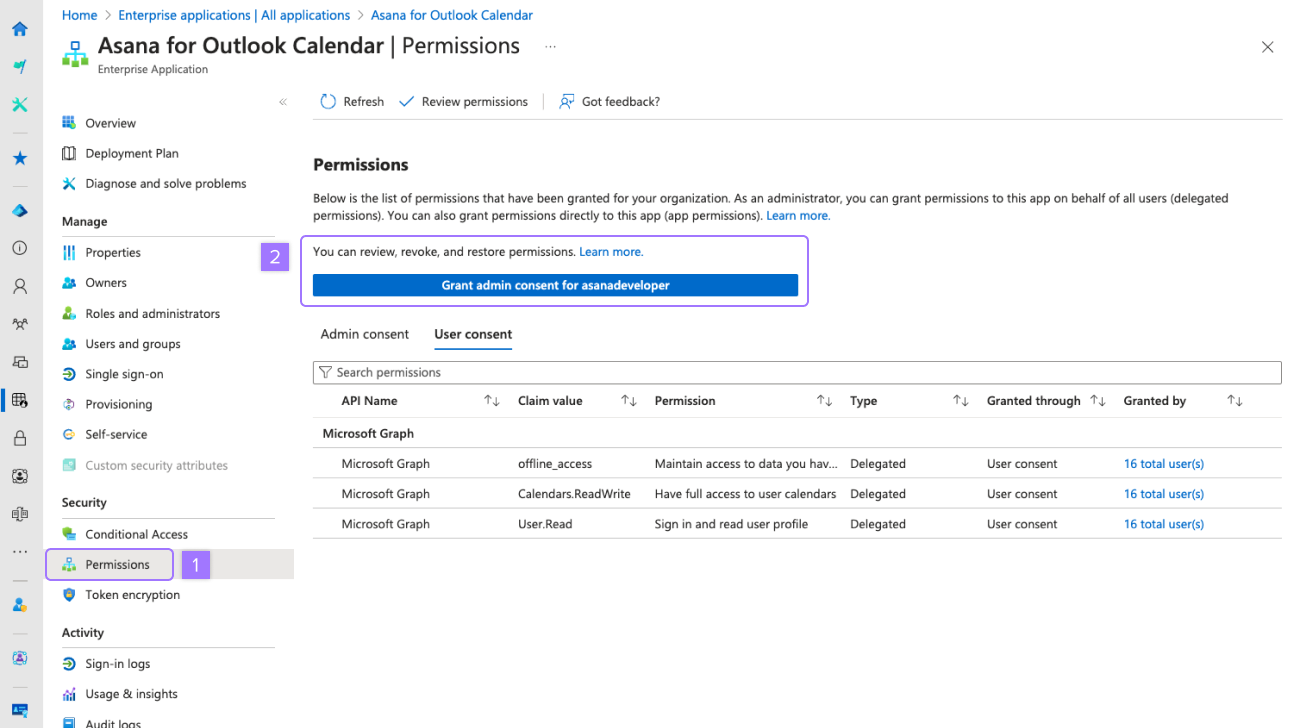Collapse the sidebar with double chevron
1300x728 pixels.
[x=283, y=102]
